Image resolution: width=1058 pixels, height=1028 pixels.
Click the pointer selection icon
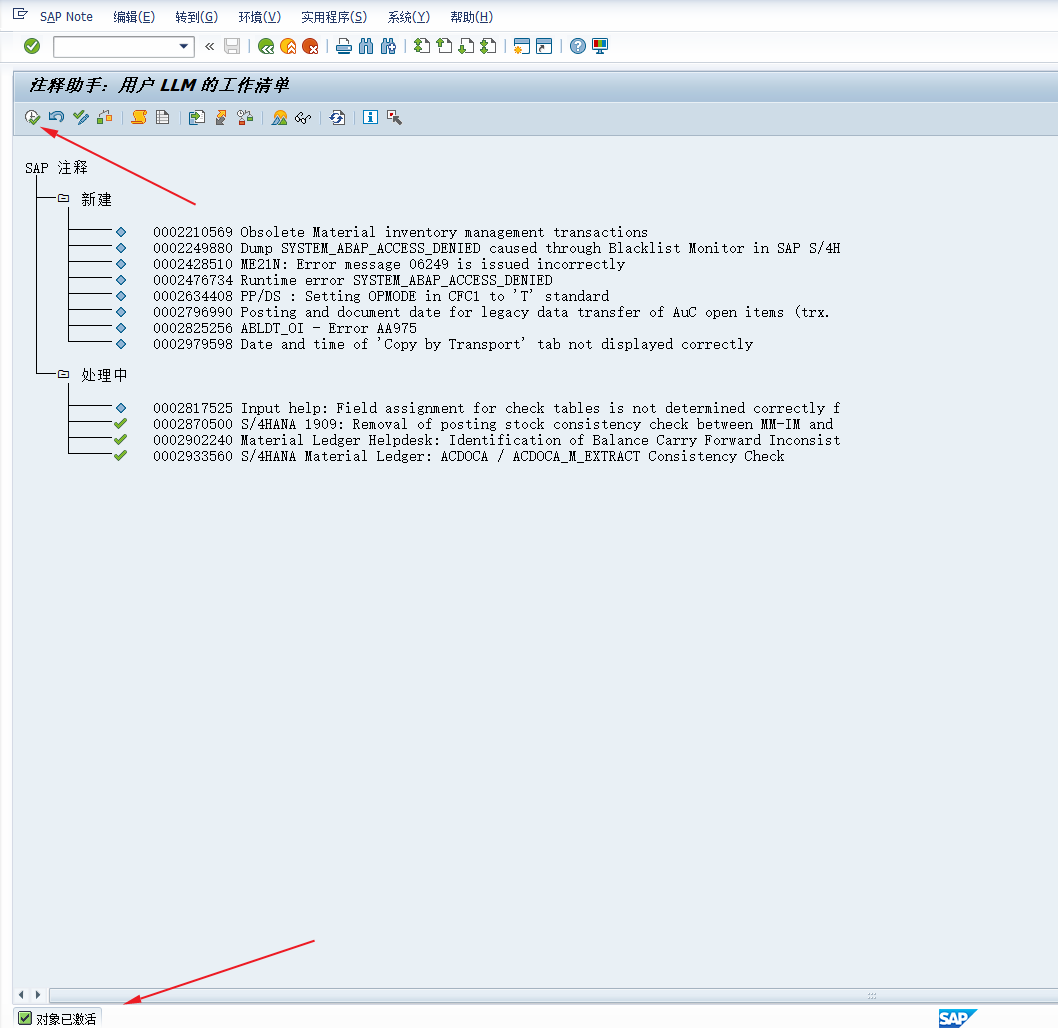pos(395,117)
